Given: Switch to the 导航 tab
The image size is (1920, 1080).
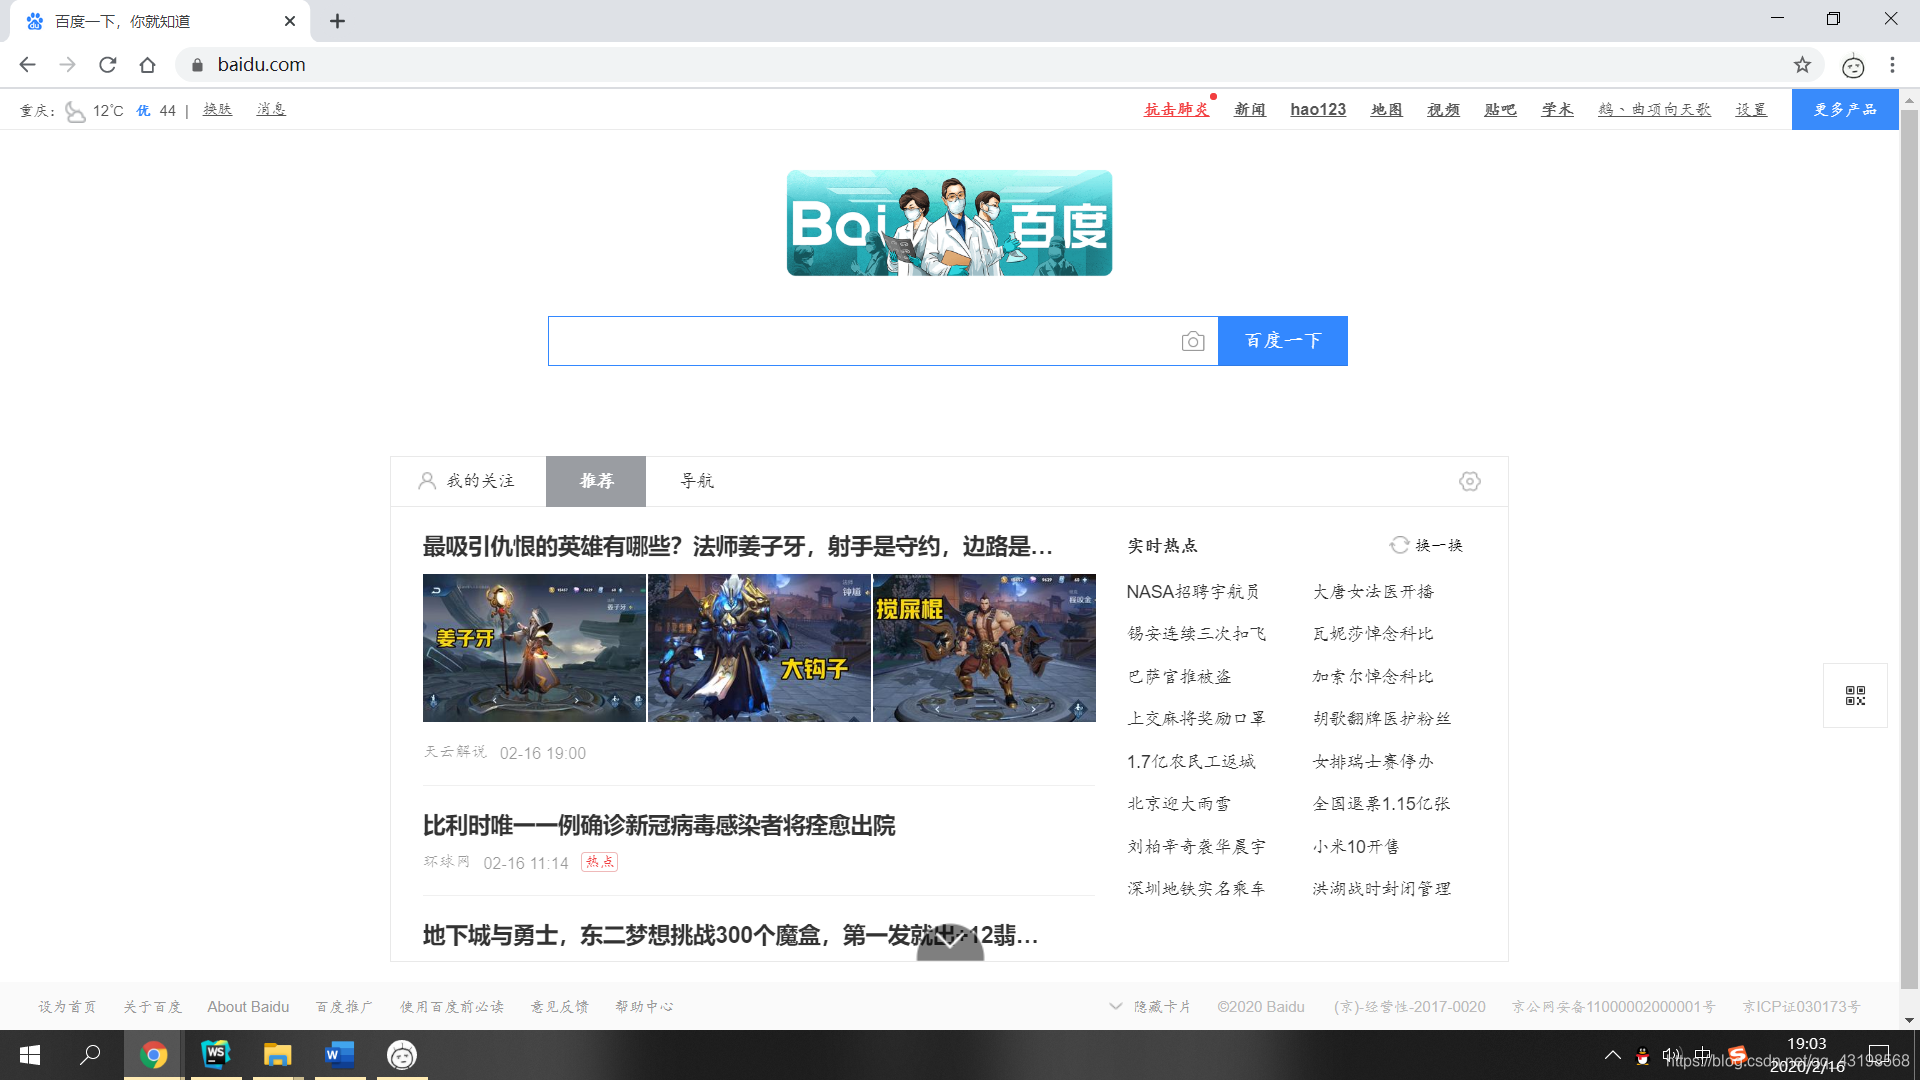Looking at the screenshot, I should (697, 481).
